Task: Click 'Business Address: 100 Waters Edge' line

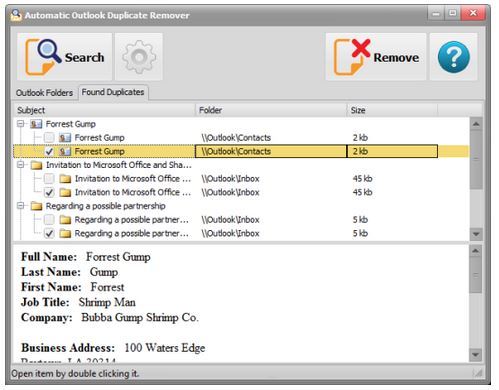Action: tap(113, 348)
